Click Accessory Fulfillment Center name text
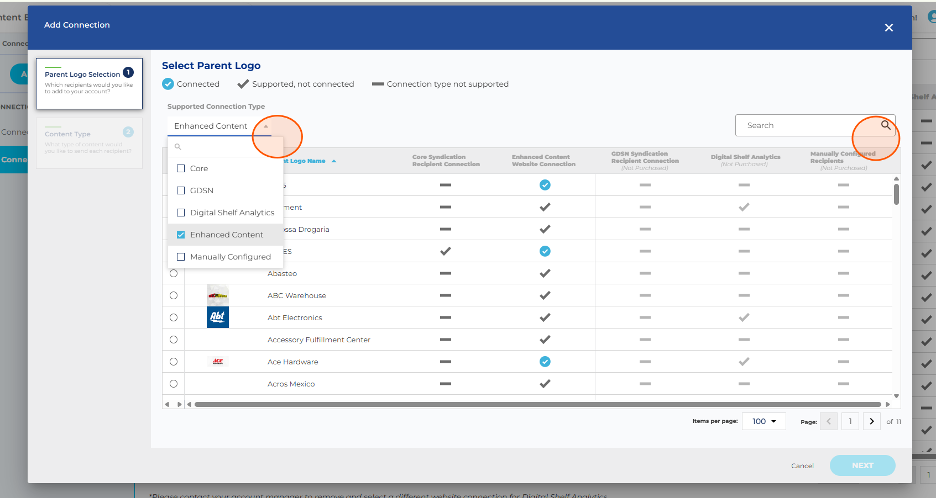The width and height of the screenshot is (936, 498). coord(319,340)
